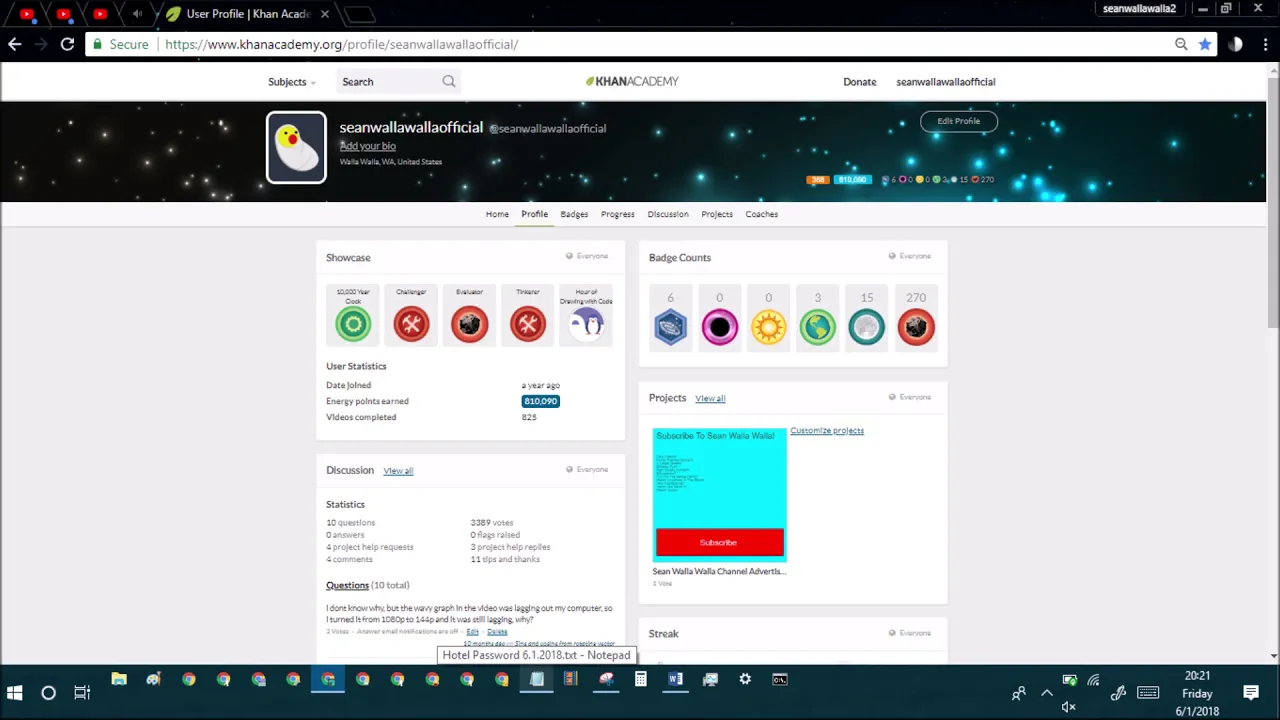1280x720 pixels.
Task: Open Word from the taskbar
Action: coord(675,680)
